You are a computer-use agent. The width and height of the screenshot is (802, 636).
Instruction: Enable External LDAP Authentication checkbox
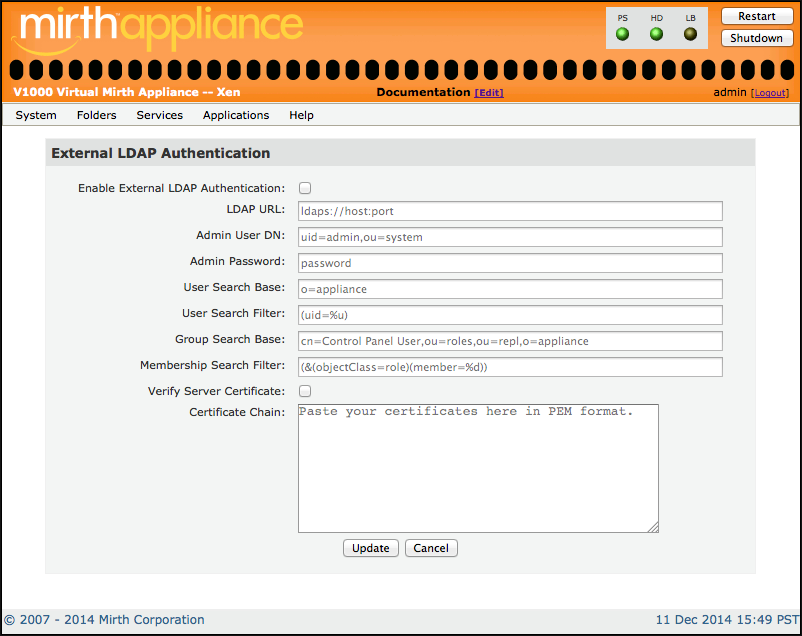coord(305,188)
